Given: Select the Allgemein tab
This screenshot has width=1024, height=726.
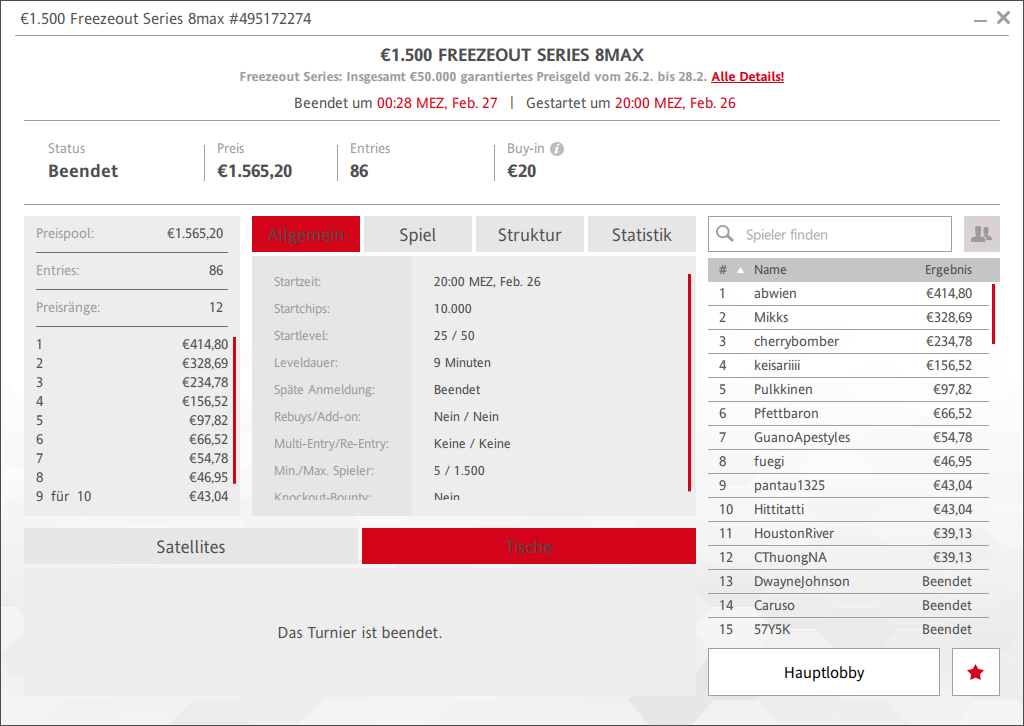Looking at the screenshot, I should 306,234.
